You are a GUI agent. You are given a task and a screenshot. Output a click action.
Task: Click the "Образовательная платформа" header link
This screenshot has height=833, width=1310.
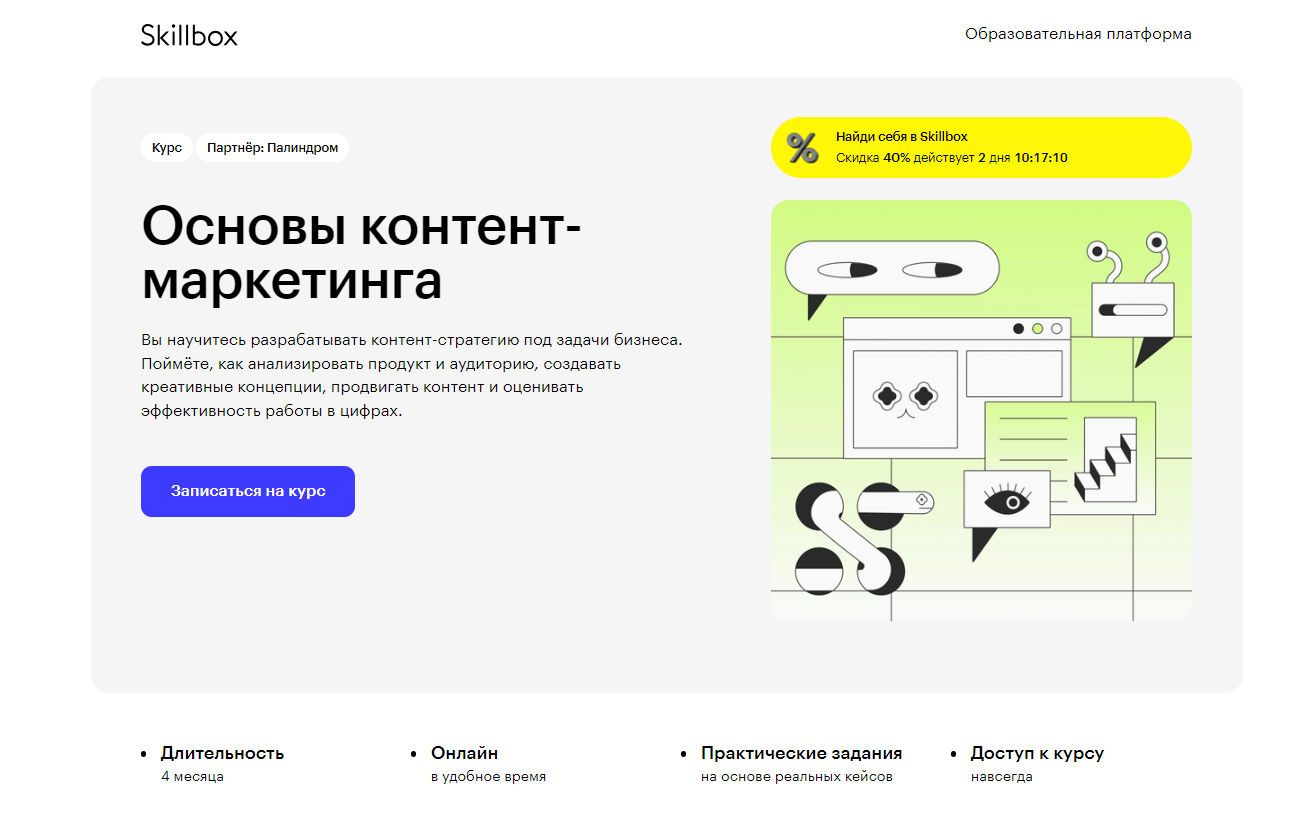tap(1078, 34)
